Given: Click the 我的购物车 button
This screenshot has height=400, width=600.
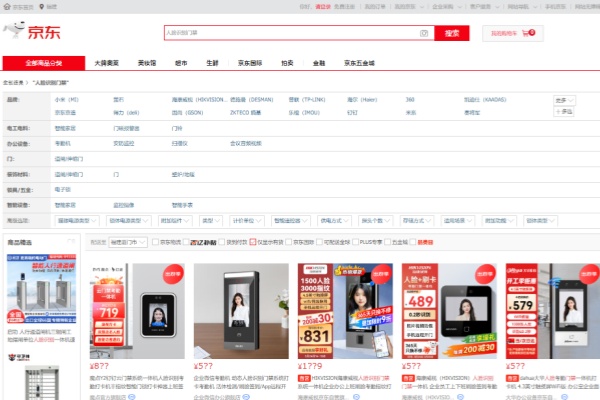Looking at the screenshot, I should coord(513,33).
